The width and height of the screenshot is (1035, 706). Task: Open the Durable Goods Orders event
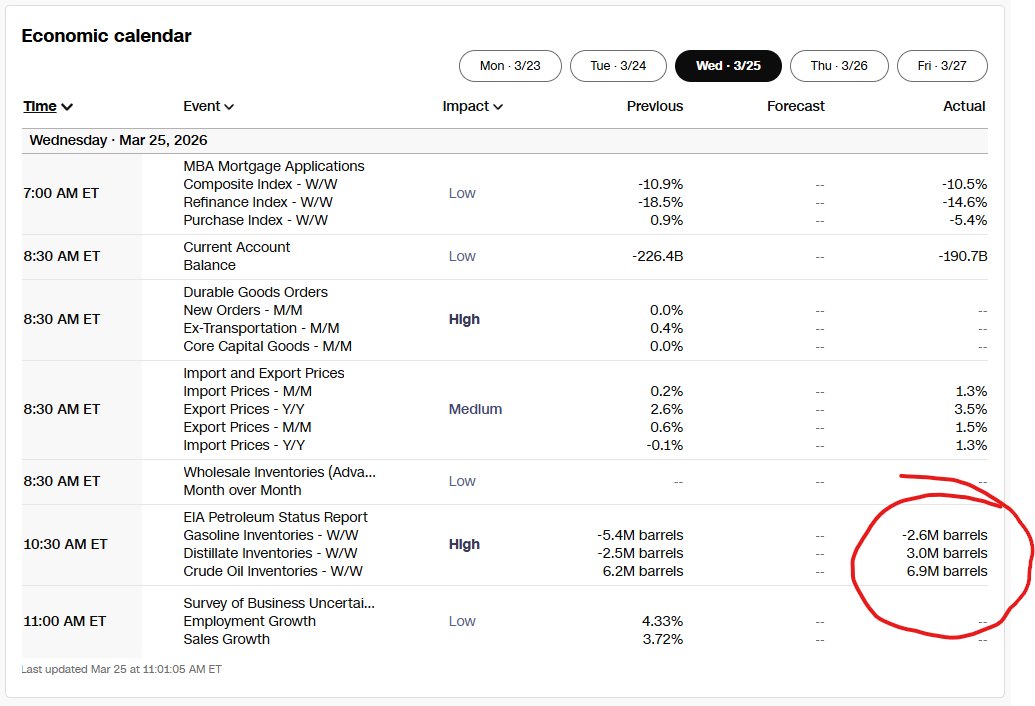click(255, 292)
